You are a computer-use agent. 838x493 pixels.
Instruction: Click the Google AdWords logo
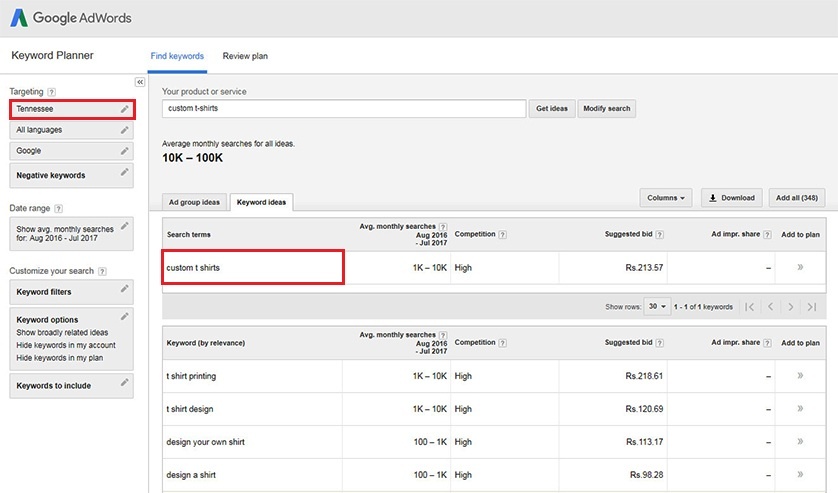point(71,18)
